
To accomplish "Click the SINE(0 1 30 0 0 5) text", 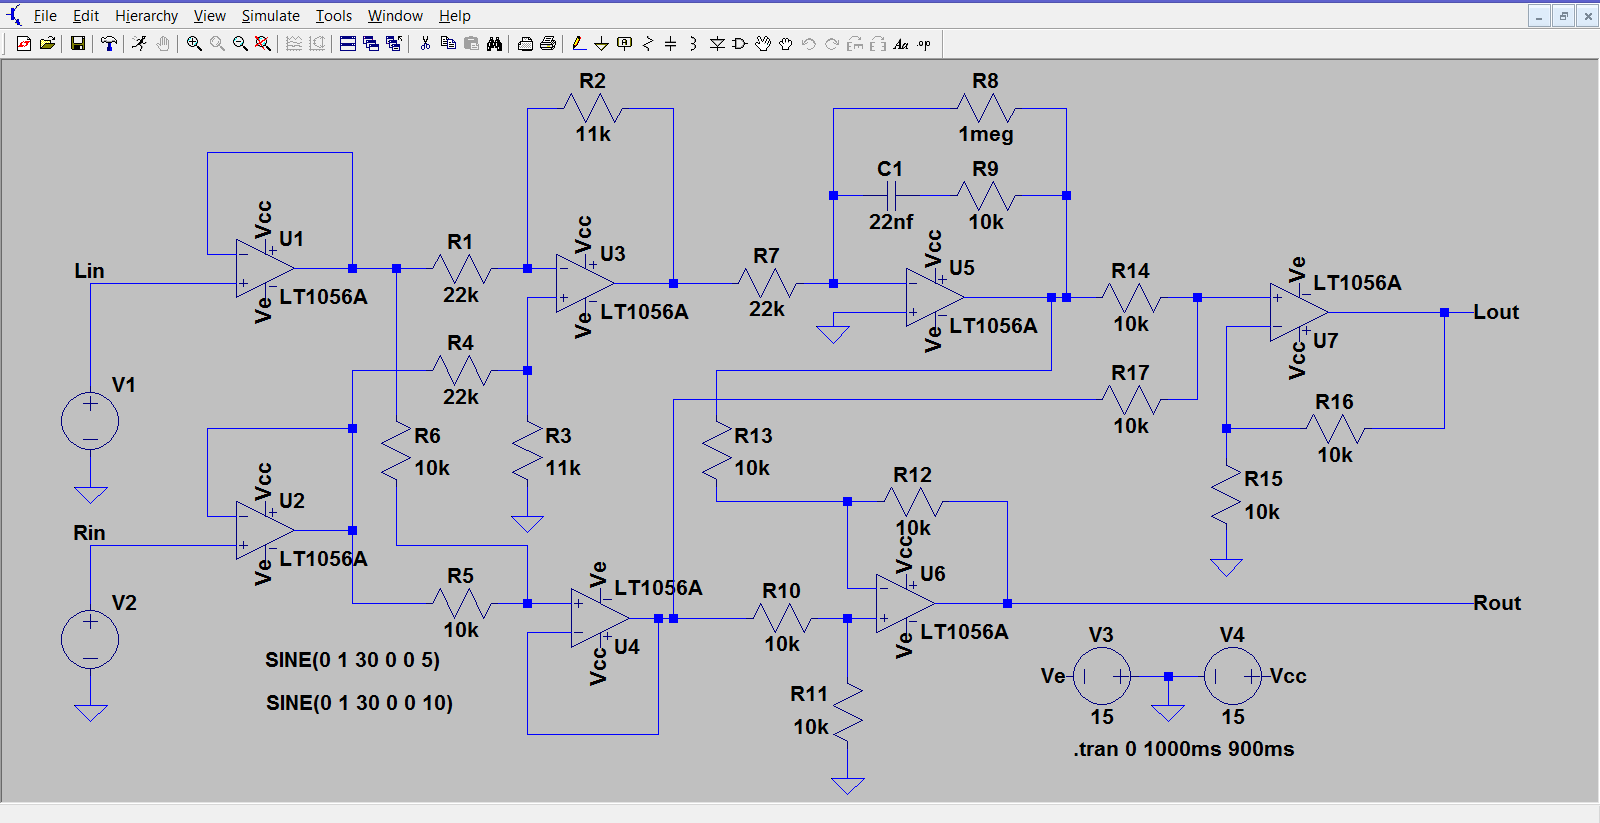I will pyautogui.click(x=352, y=660).
